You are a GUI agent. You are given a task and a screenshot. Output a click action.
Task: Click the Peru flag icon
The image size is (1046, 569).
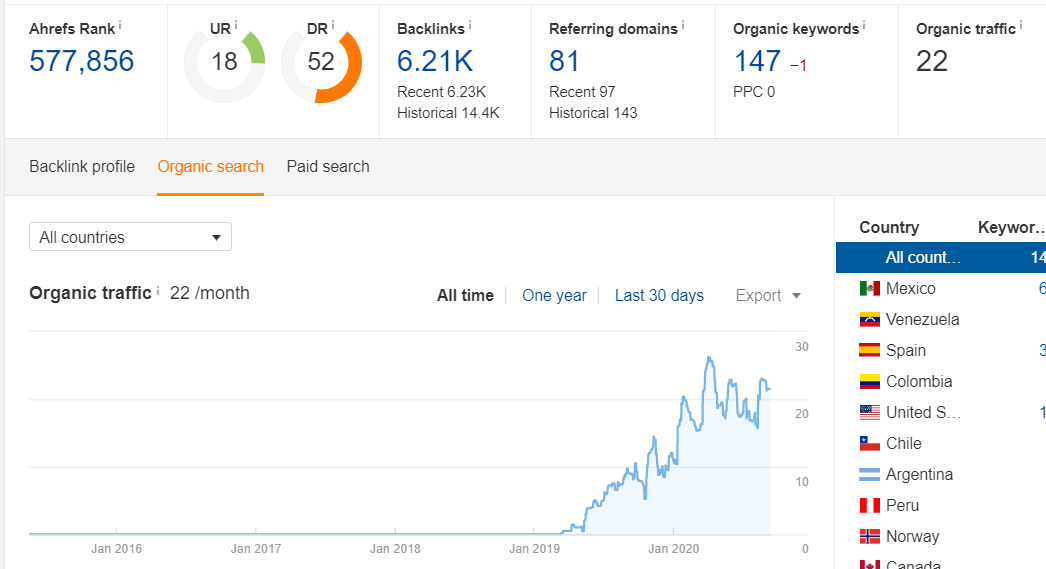pyautogui.click(x=870, y=506)
